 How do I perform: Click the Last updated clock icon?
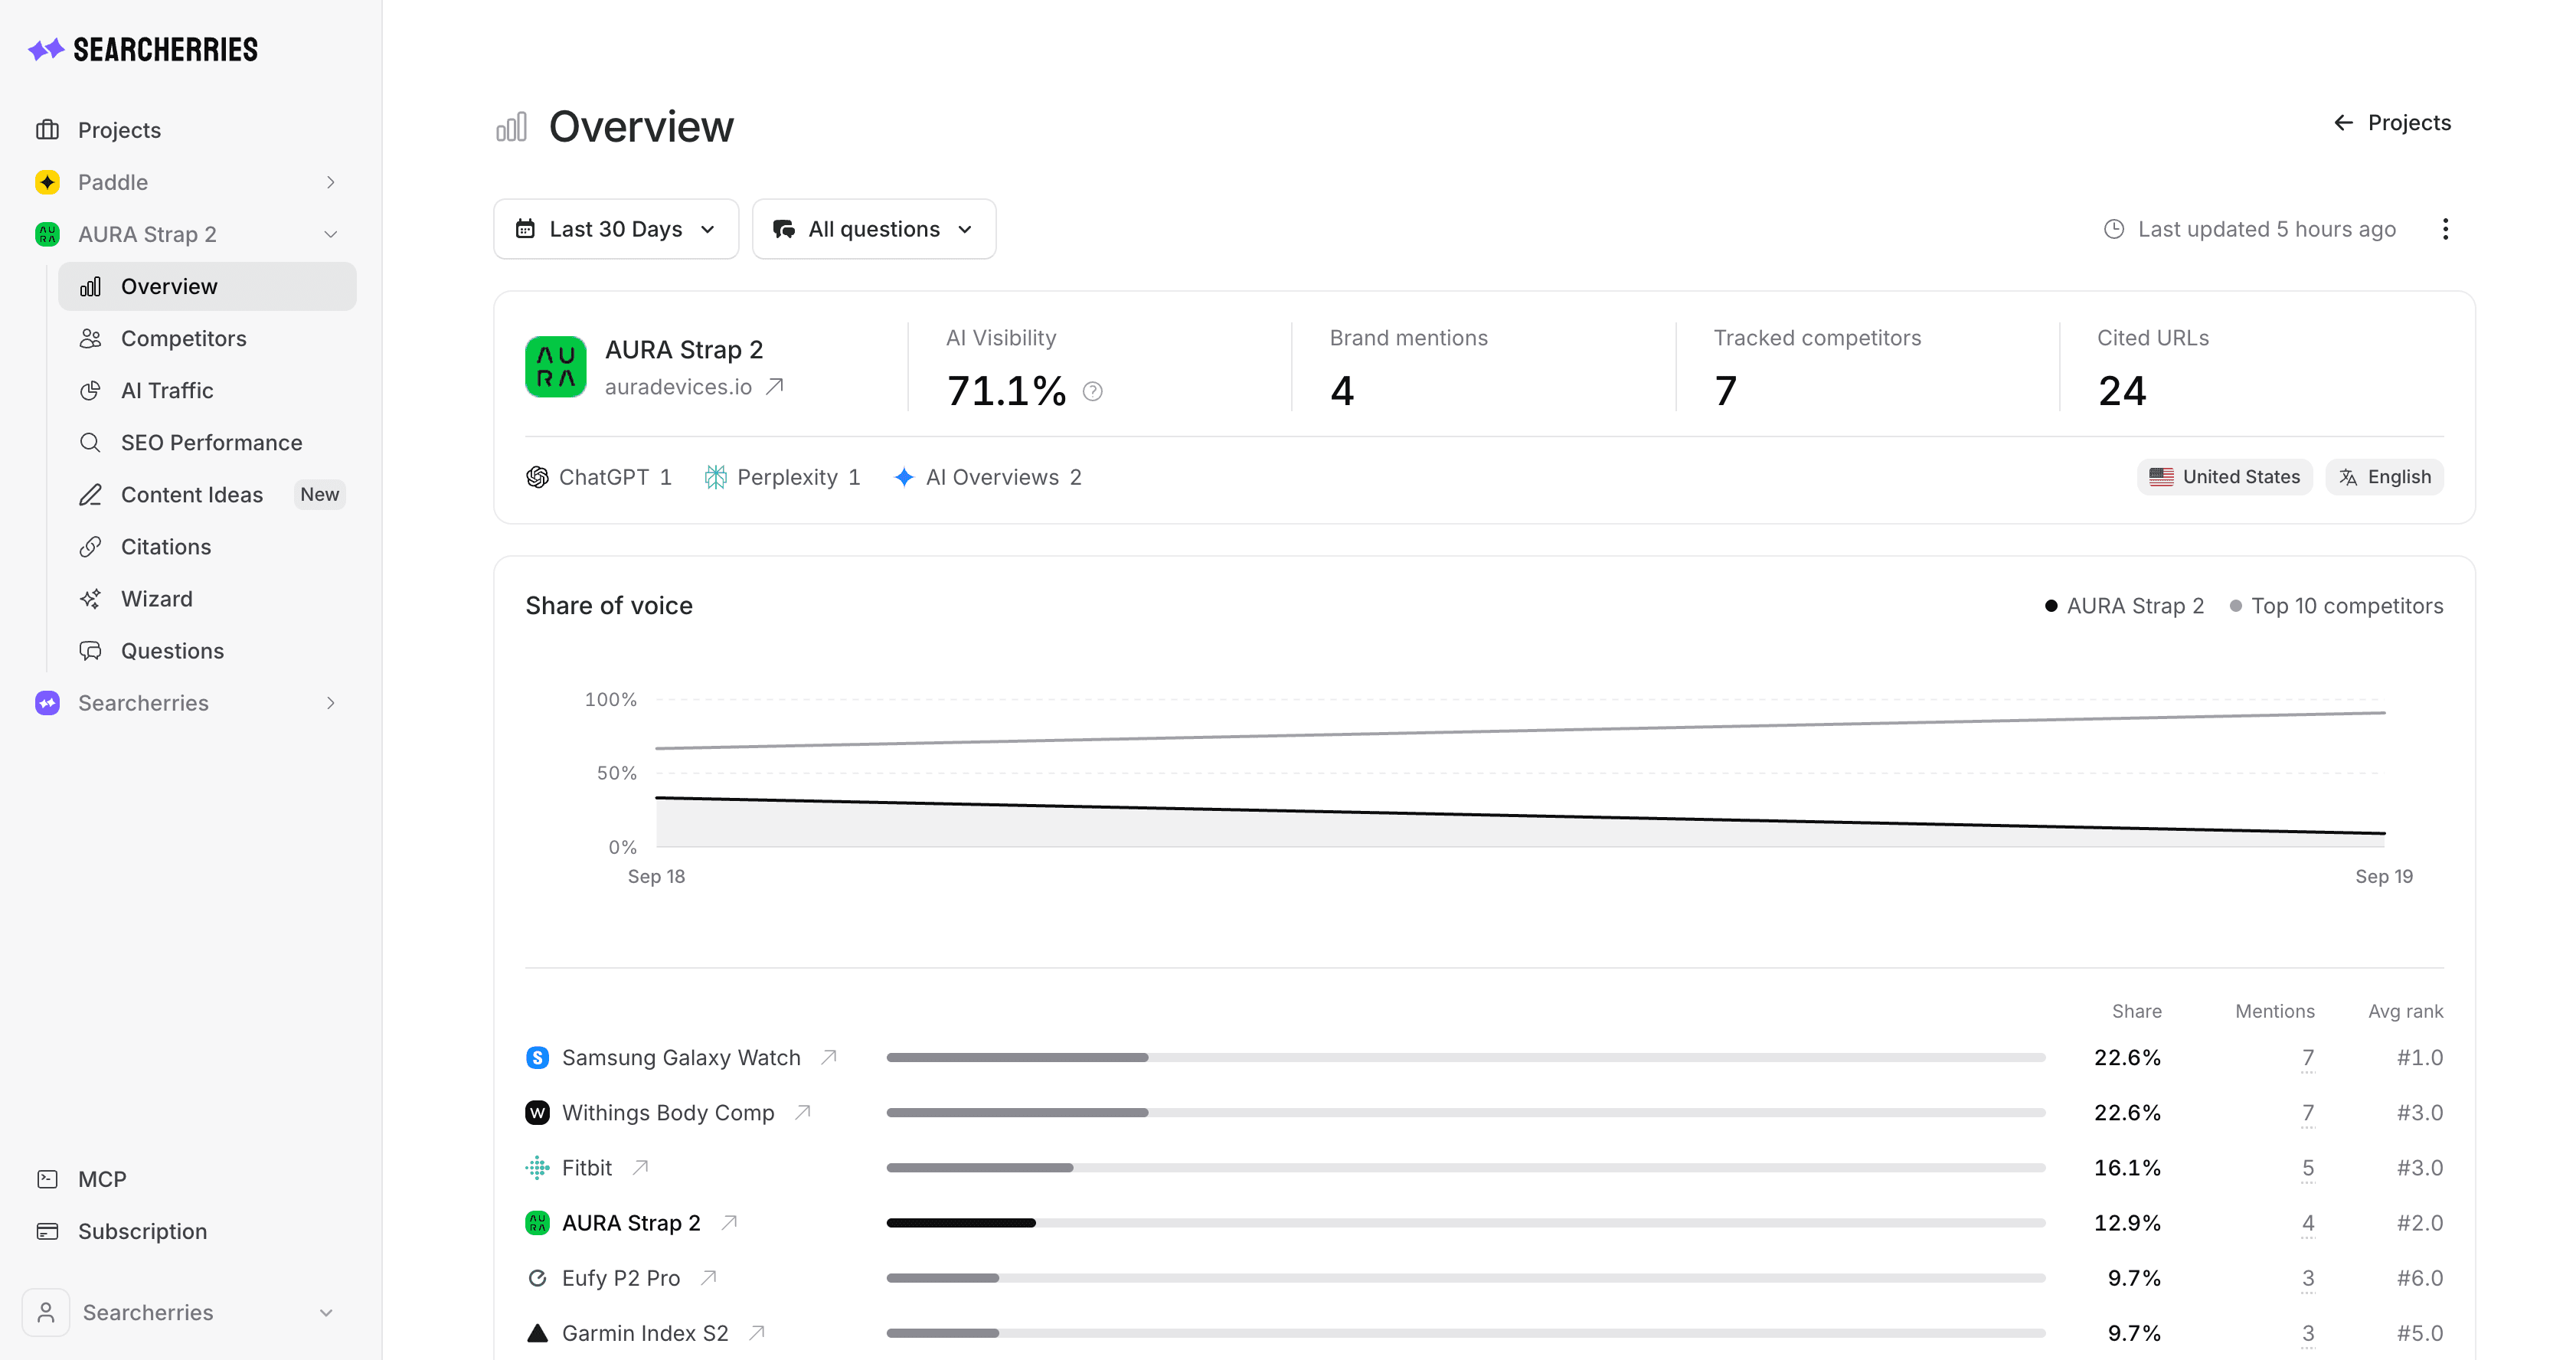[2113, 229]
